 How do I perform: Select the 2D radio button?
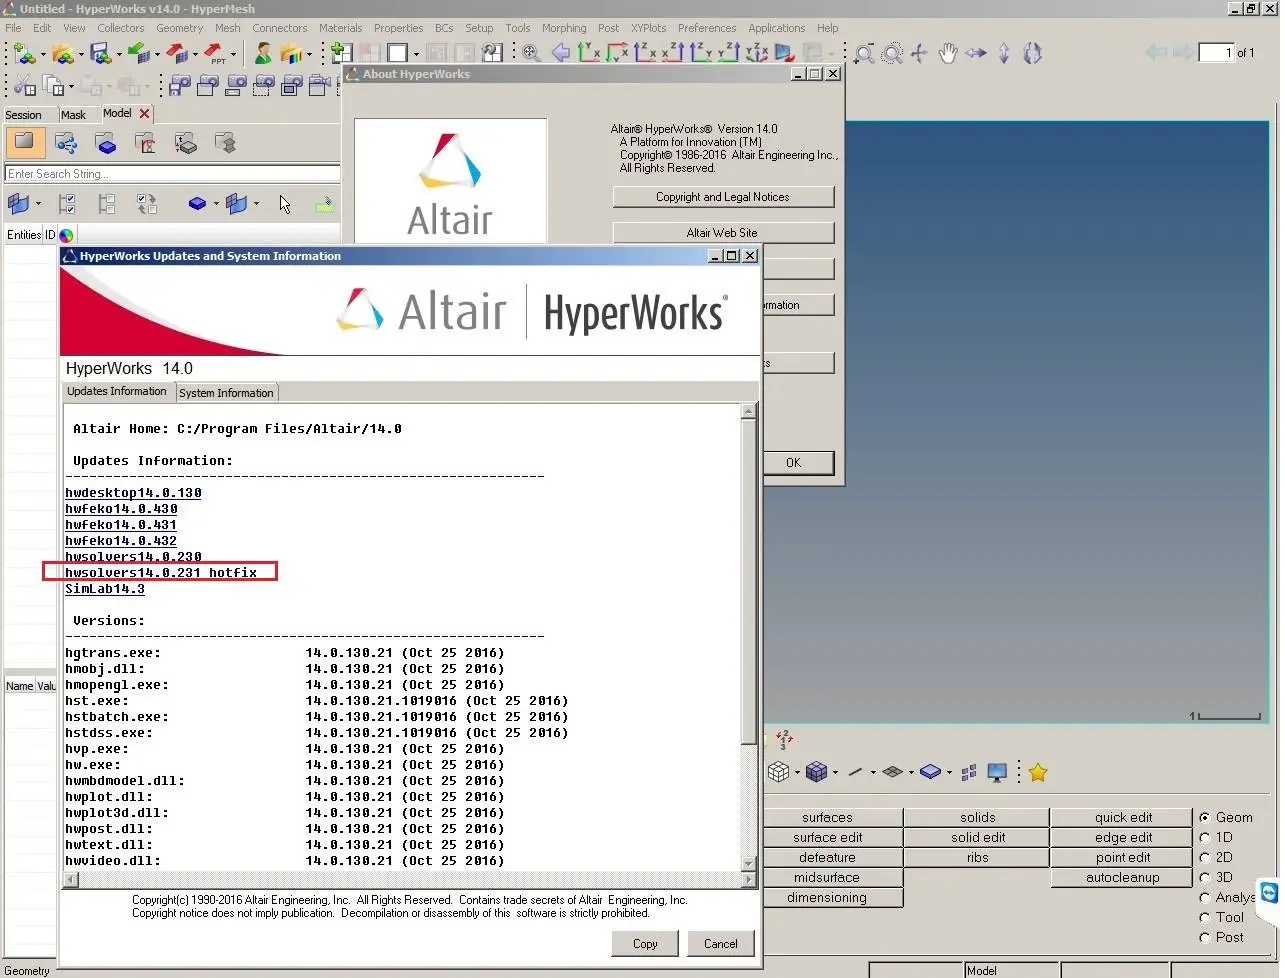pos(1205,857)
